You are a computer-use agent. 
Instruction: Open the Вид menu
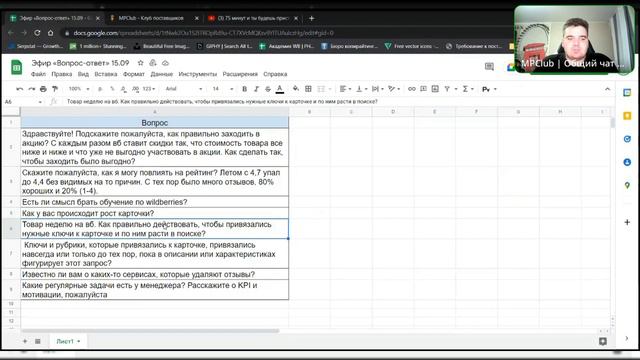point(83,74)
